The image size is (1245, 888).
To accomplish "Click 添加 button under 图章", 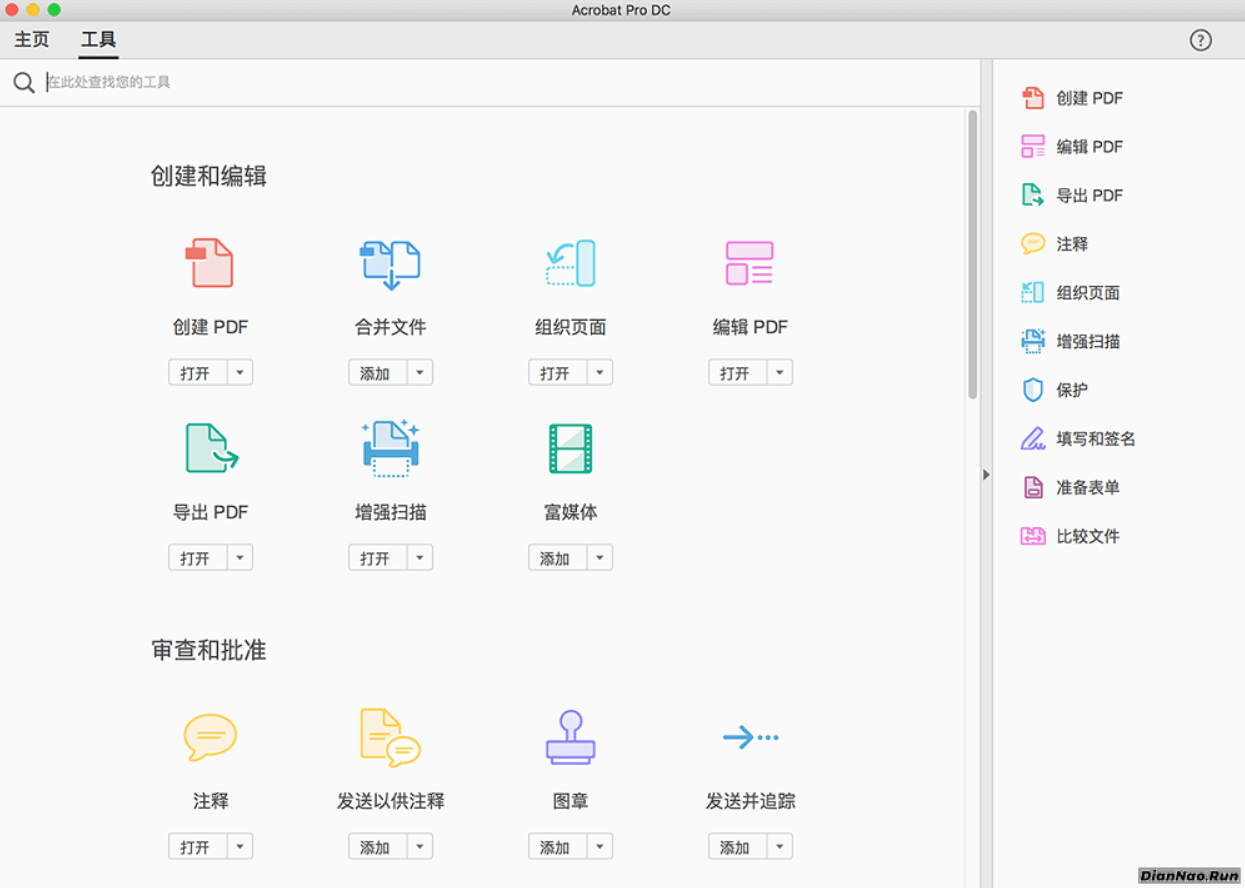I will (x=557, y=847).
